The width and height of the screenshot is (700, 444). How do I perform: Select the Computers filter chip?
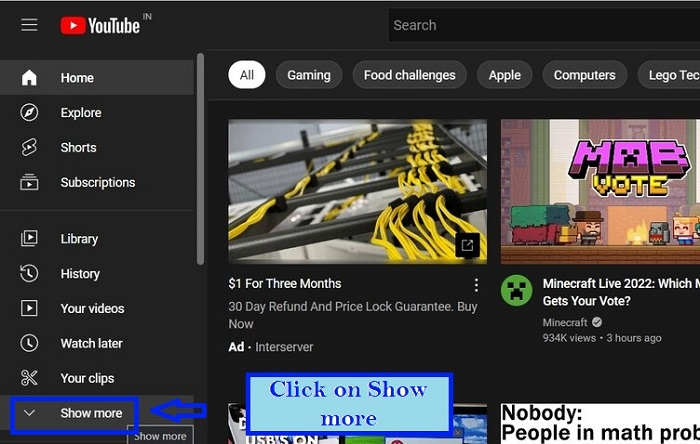585,75
